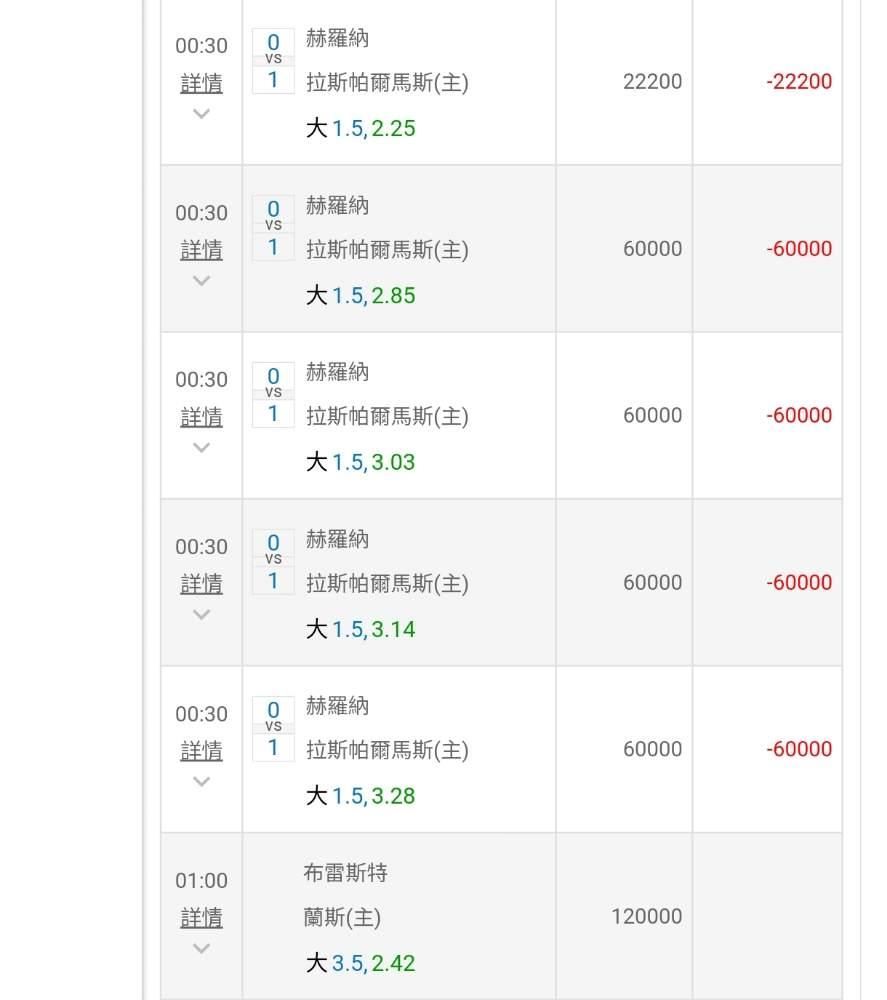This screenshot has width=887, height=1000.
Task: Open 詳情 for the 01:00 布雷斯特 match
Action: coord(201,918)
